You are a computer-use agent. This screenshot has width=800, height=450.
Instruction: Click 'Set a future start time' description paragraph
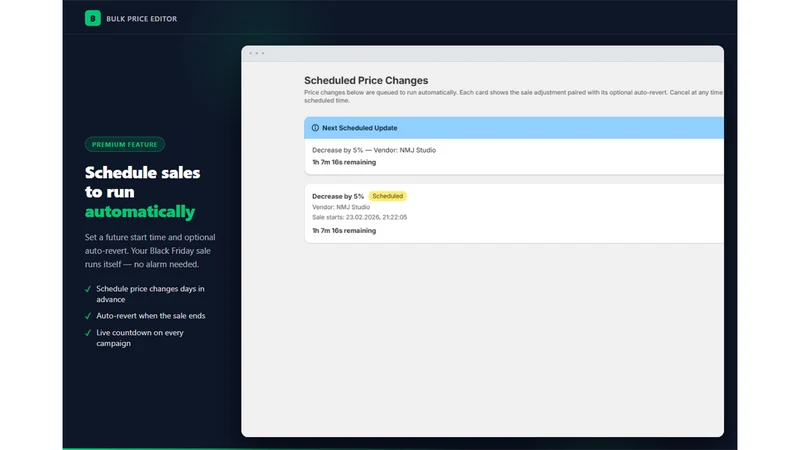150,251
